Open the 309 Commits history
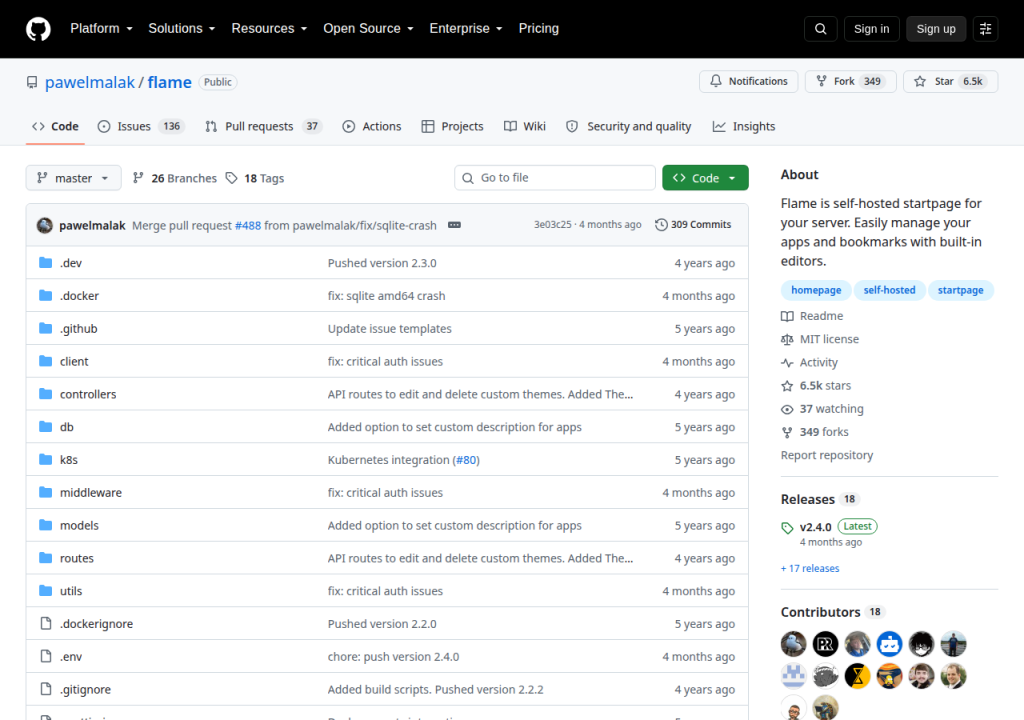 693,225
